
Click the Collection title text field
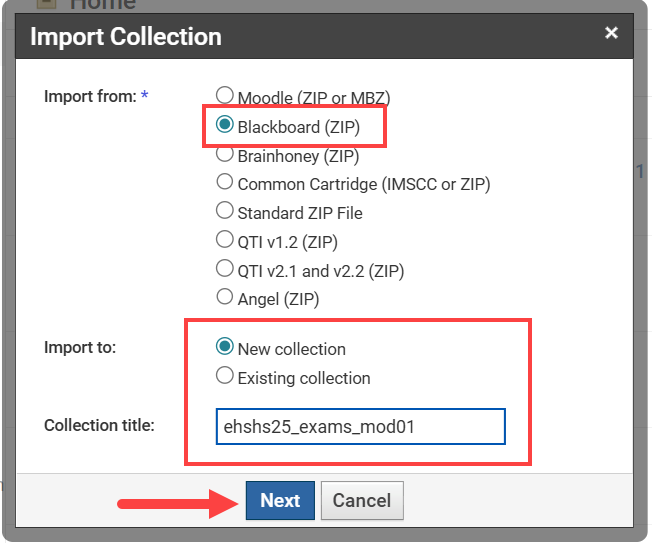[x=360, y=426]
